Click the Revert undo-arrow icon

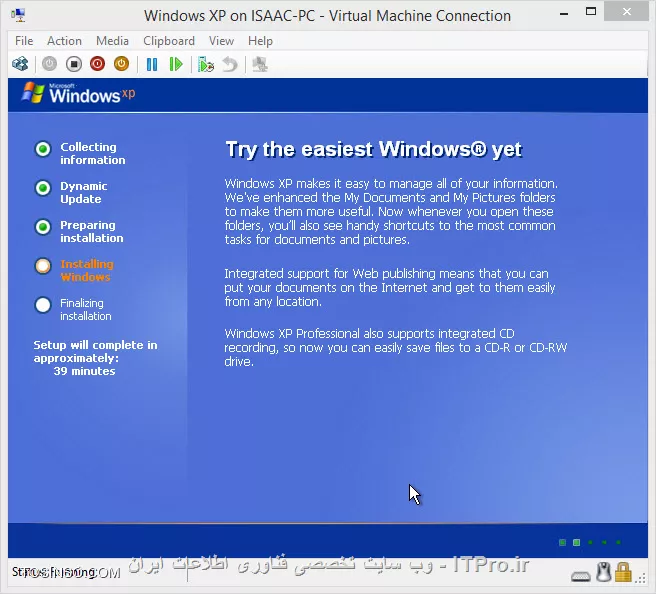click(x=230, y=64)
